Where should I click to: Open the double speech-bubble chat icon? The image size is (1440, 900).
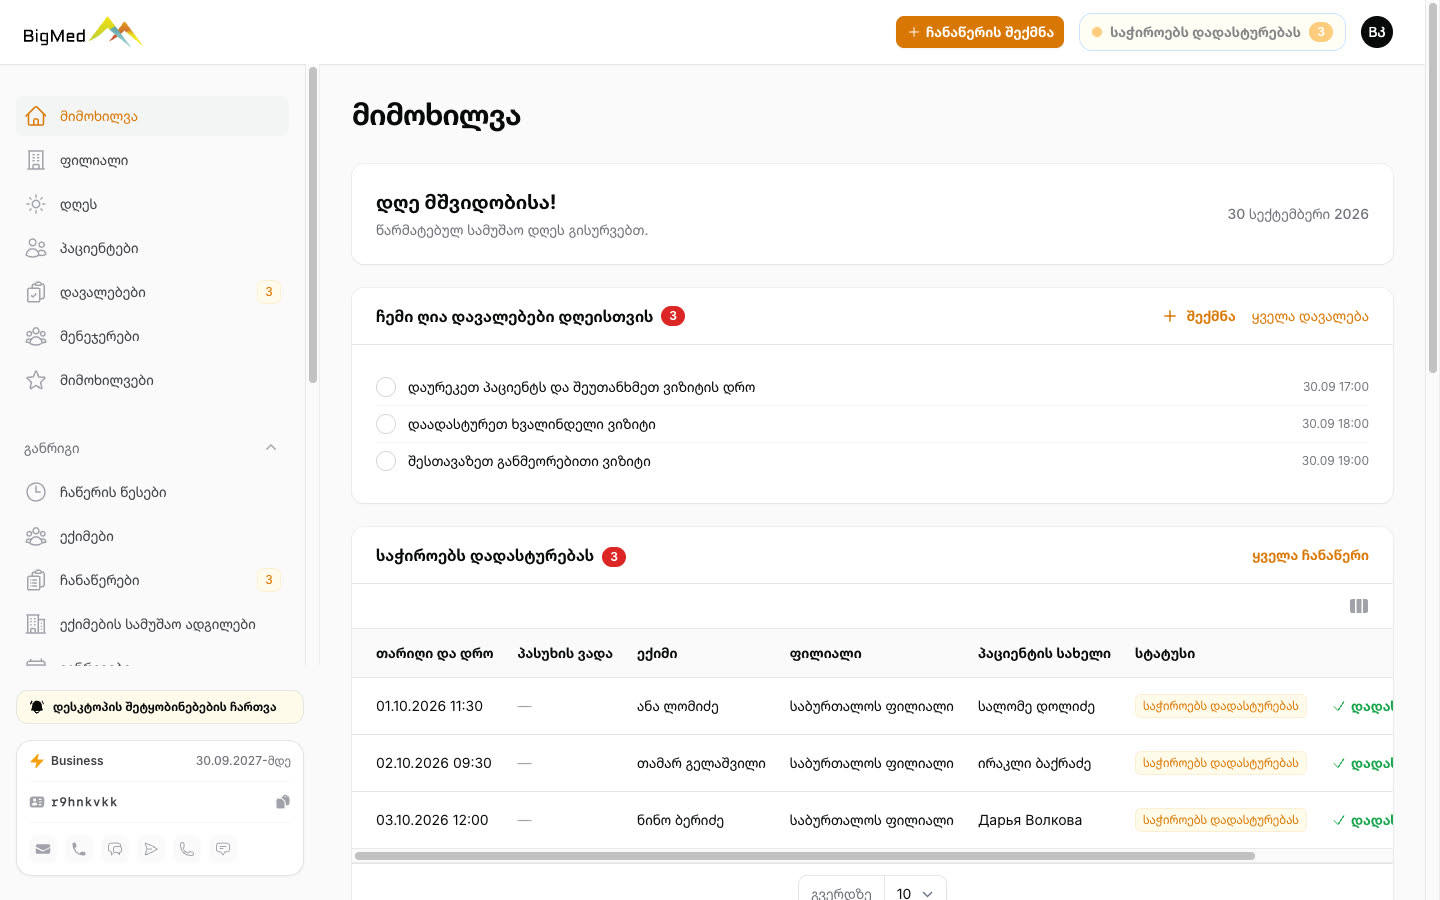point(115,849)
